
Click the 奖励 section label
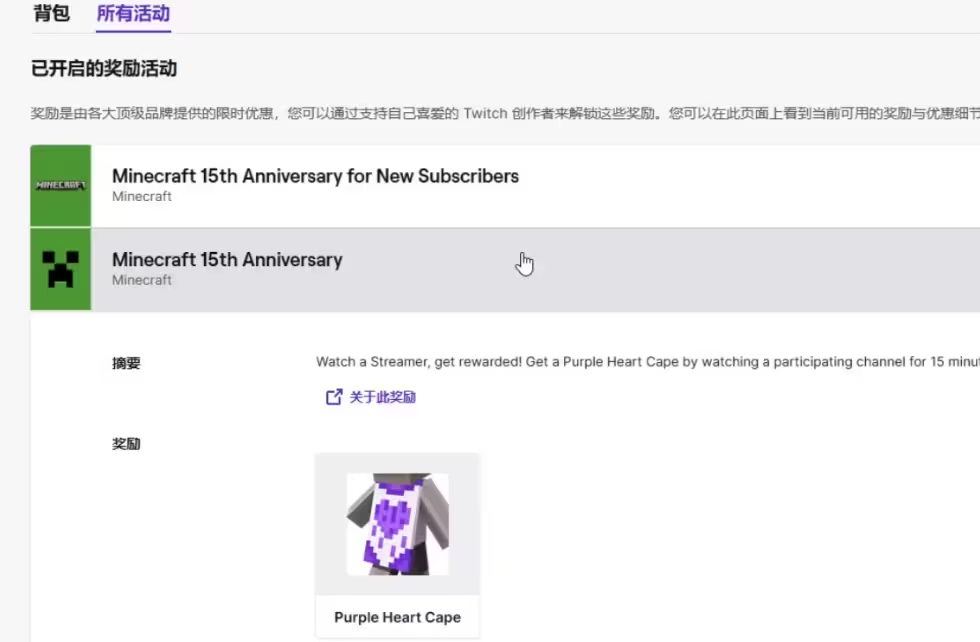126,444
